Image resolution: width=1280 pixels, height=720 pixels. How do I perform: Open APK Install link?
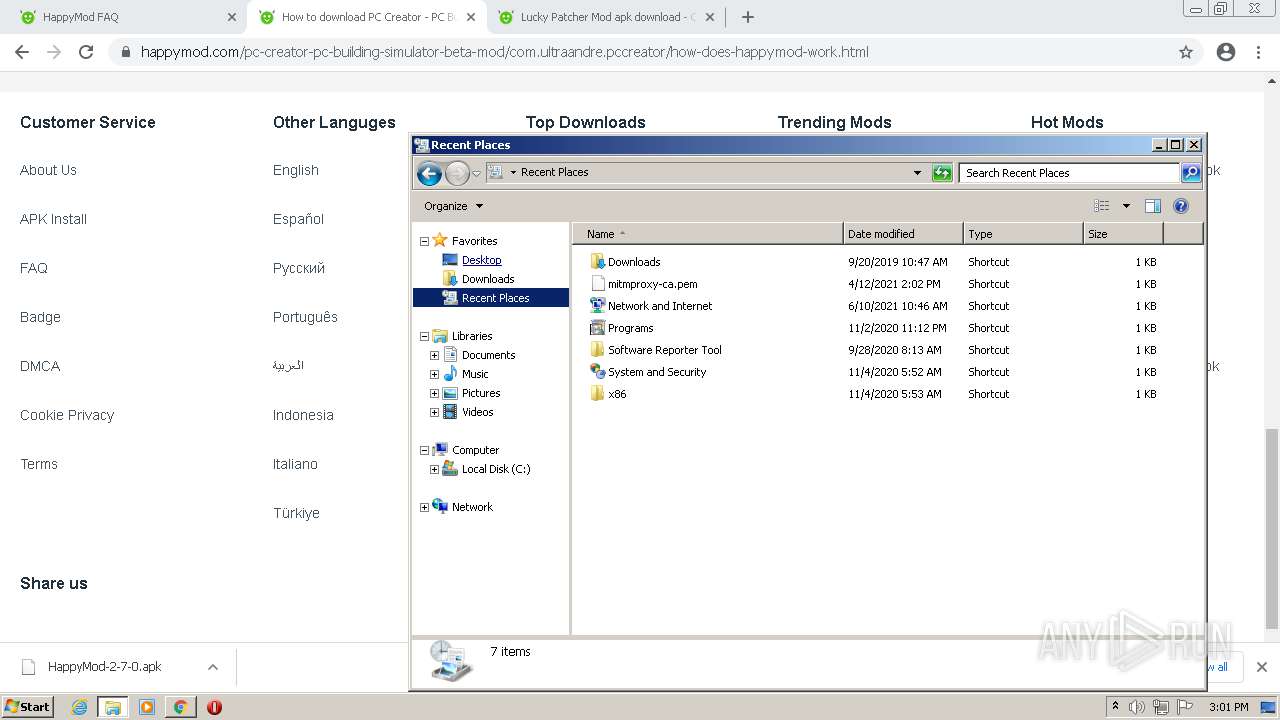click(53, 219)
